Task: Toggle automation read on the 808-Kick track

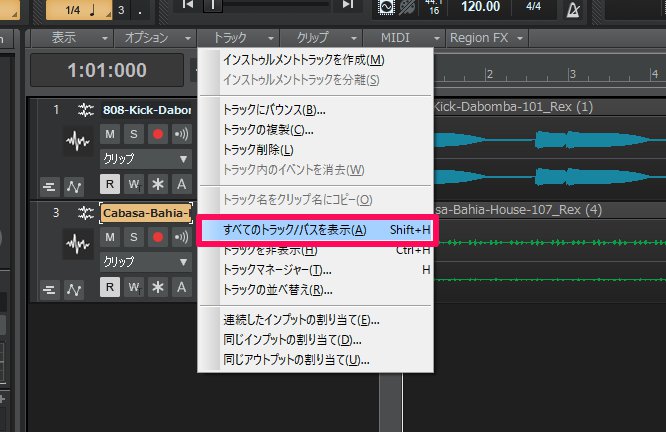Action: point(109,184)
